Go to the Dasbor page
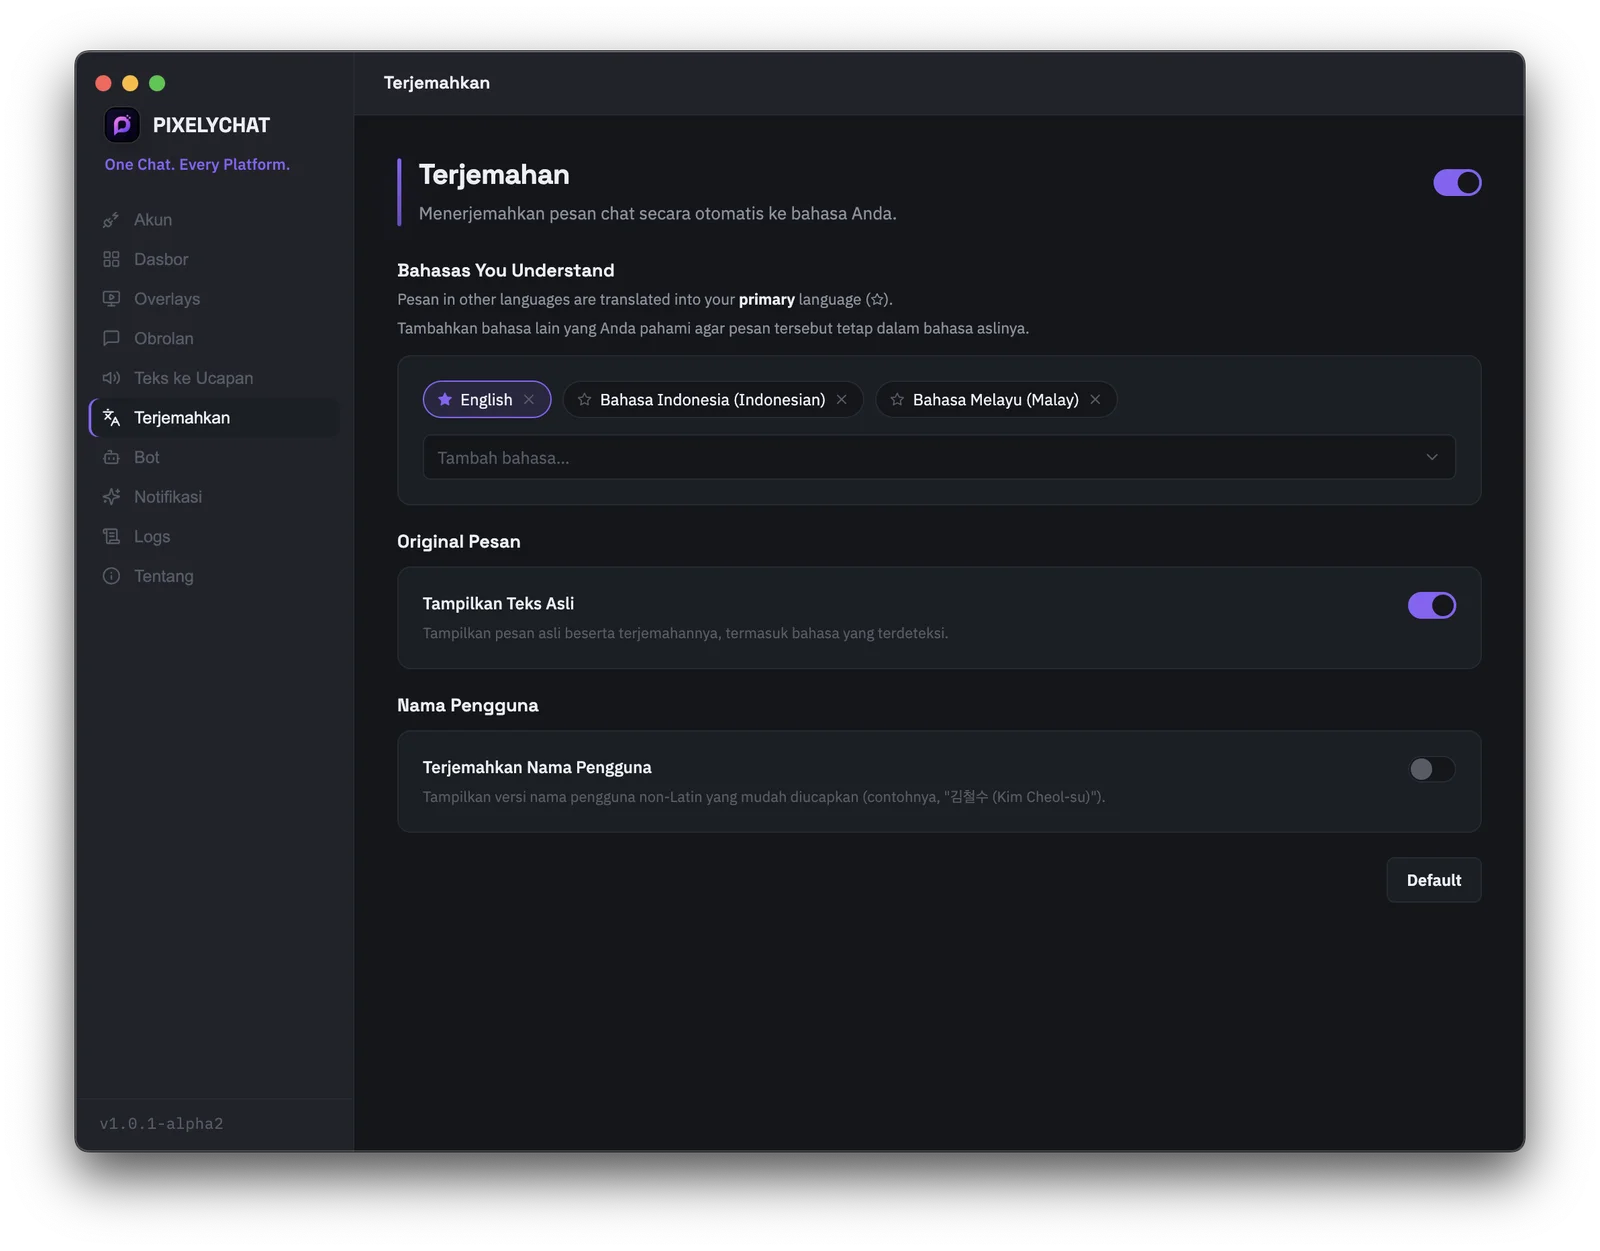 pos(214,259)
